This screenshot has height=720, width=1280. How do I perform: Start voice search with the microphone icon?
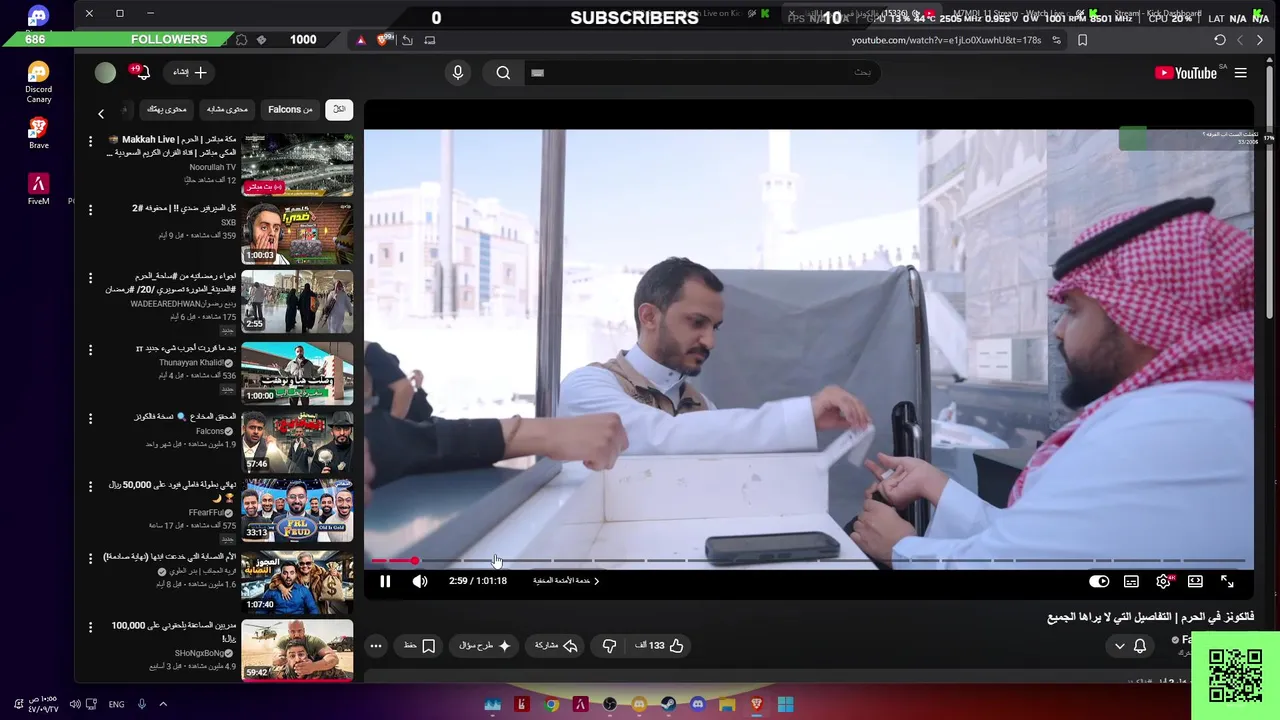point(458,73)
